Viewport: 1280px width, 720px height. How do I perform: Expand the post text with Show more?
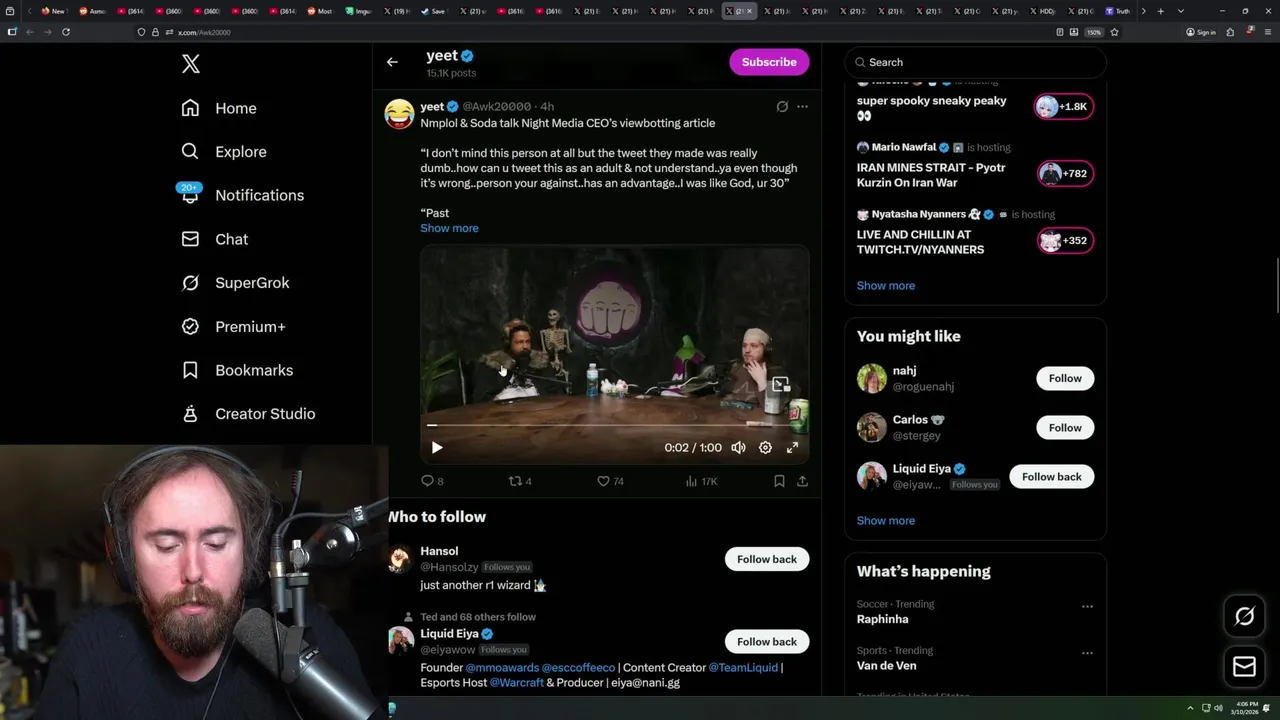click(x=449, y=228)
